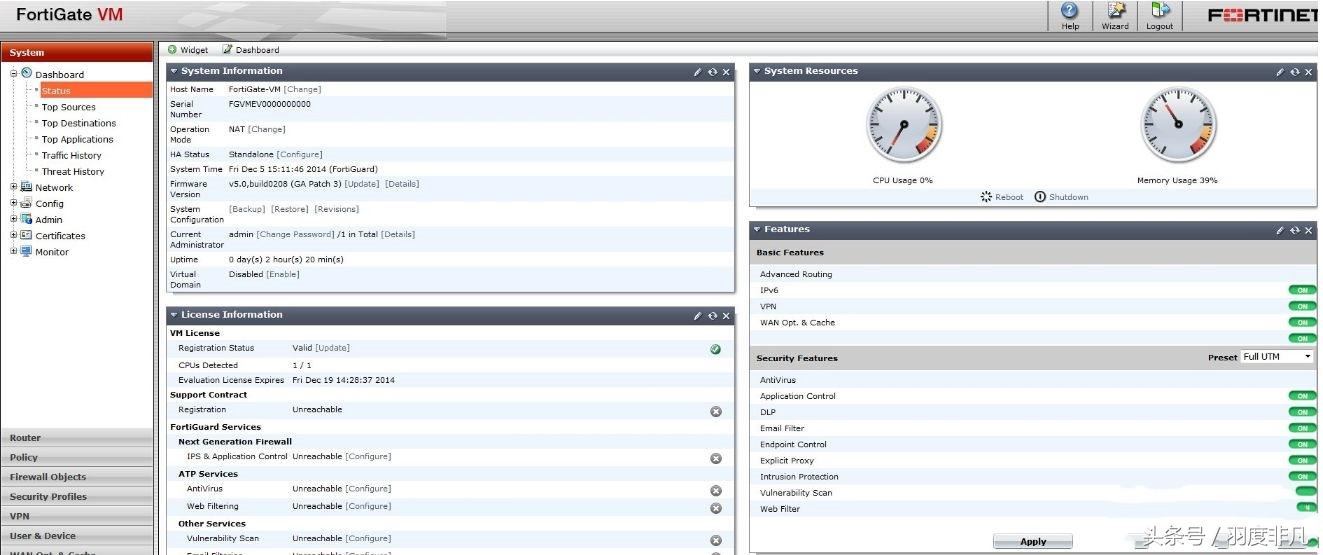This screenshot has height=555, width=1323.
Task: Toggle IPv6 feature switch
Action: [x=1301, y=291]
